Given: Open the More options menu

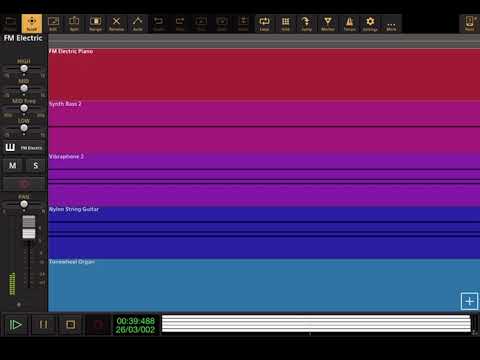Looking at the screenshot, I should [391, 23].
